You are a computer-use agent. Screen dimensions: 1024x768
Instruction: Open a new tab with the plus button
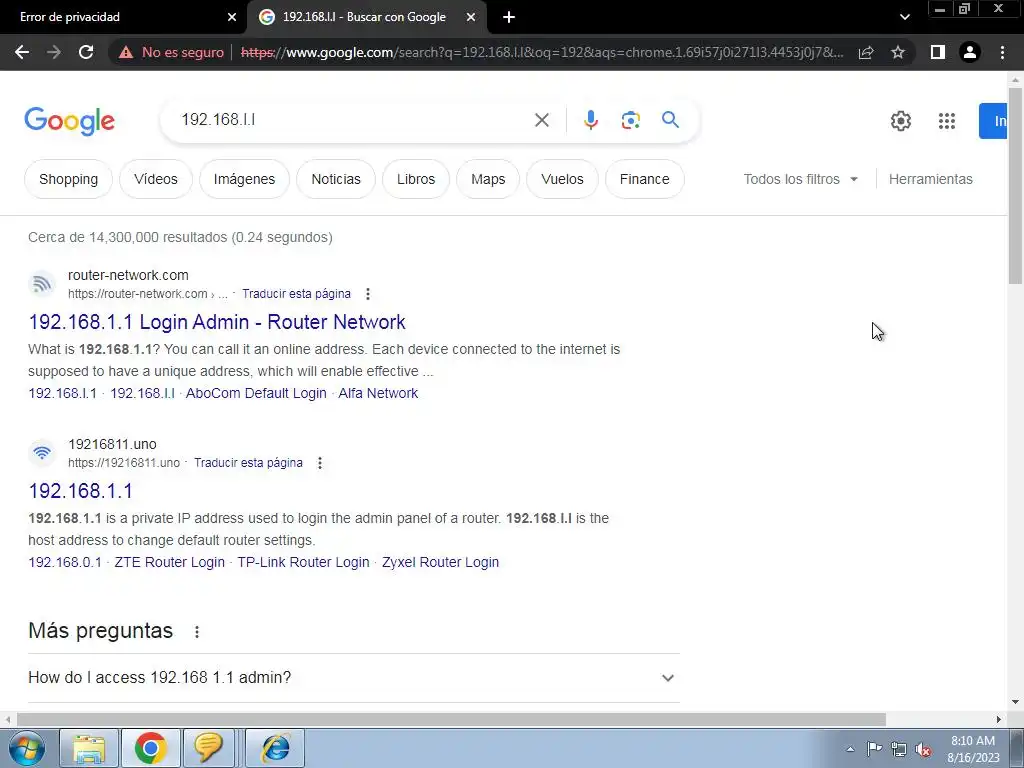pos(509,17)
